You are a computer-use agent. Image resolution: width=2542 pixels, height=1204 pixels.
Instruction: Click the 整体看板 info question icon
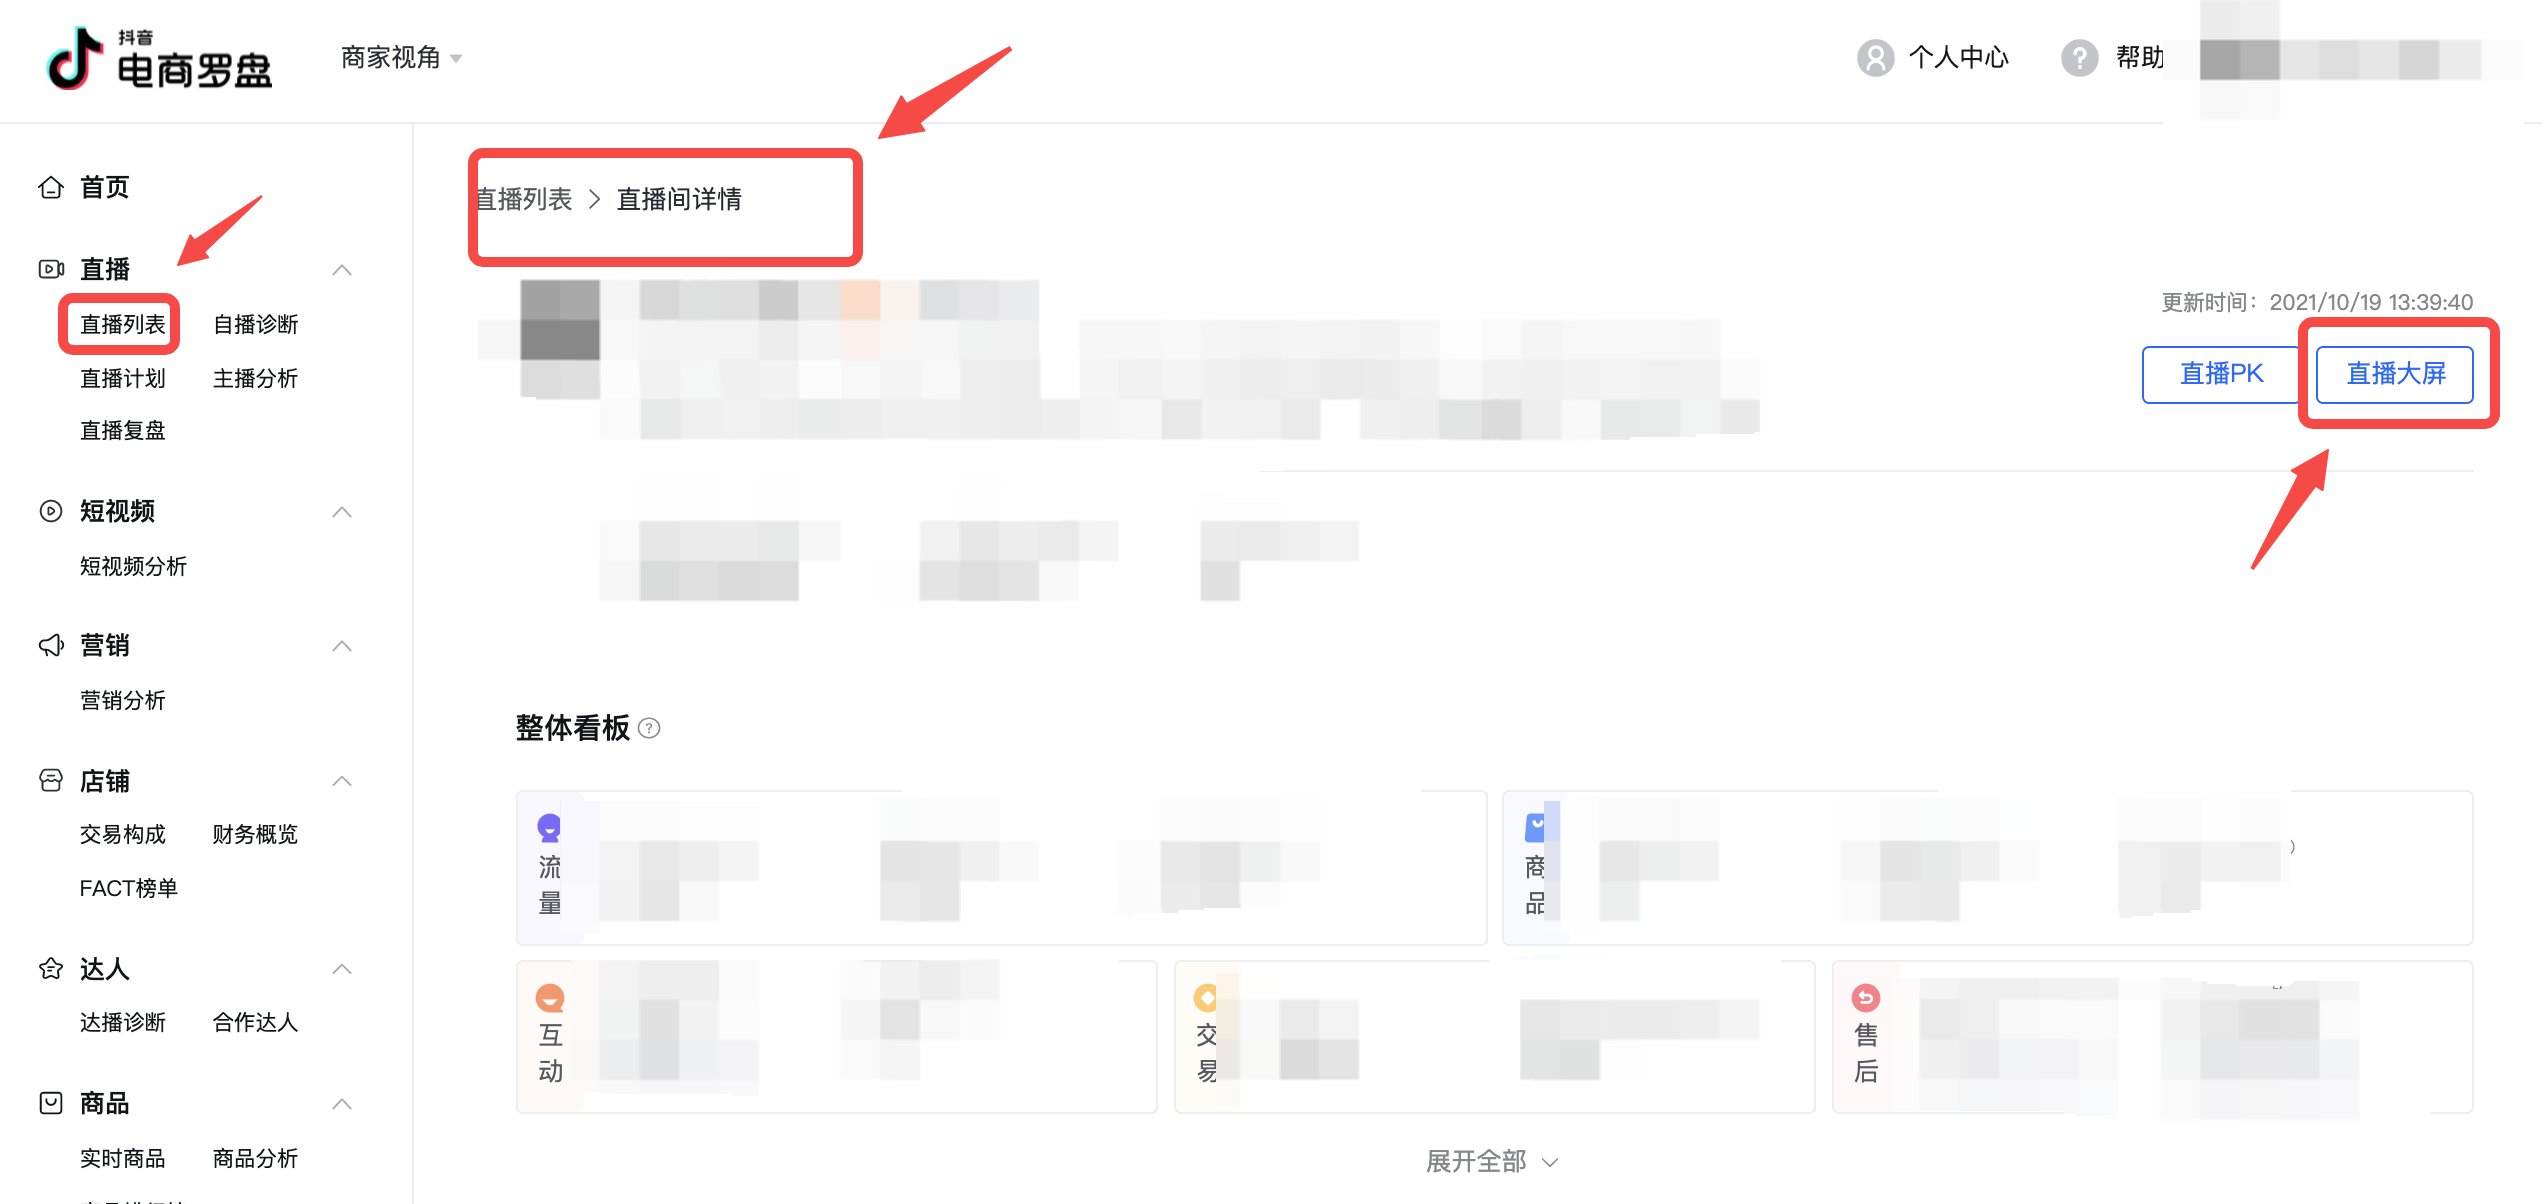pos(649,728)
